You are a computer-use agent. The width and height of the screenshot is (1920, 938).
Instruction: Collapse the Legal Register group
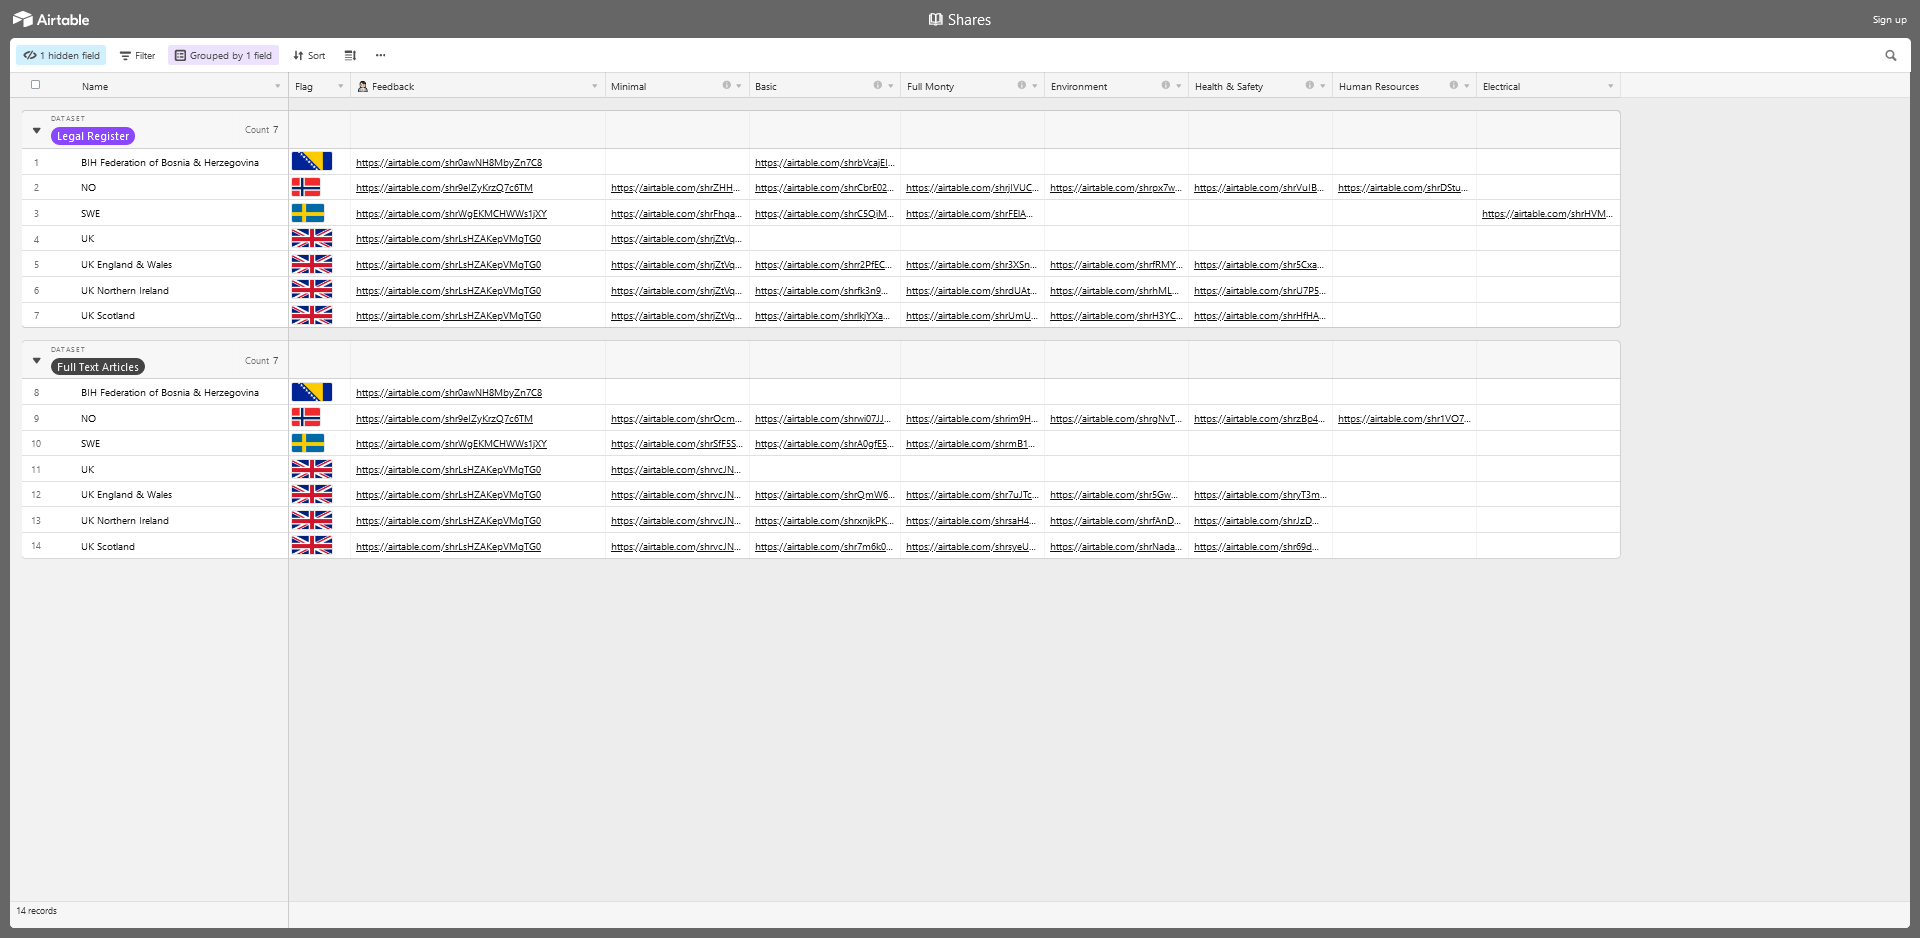coord(37,130)
